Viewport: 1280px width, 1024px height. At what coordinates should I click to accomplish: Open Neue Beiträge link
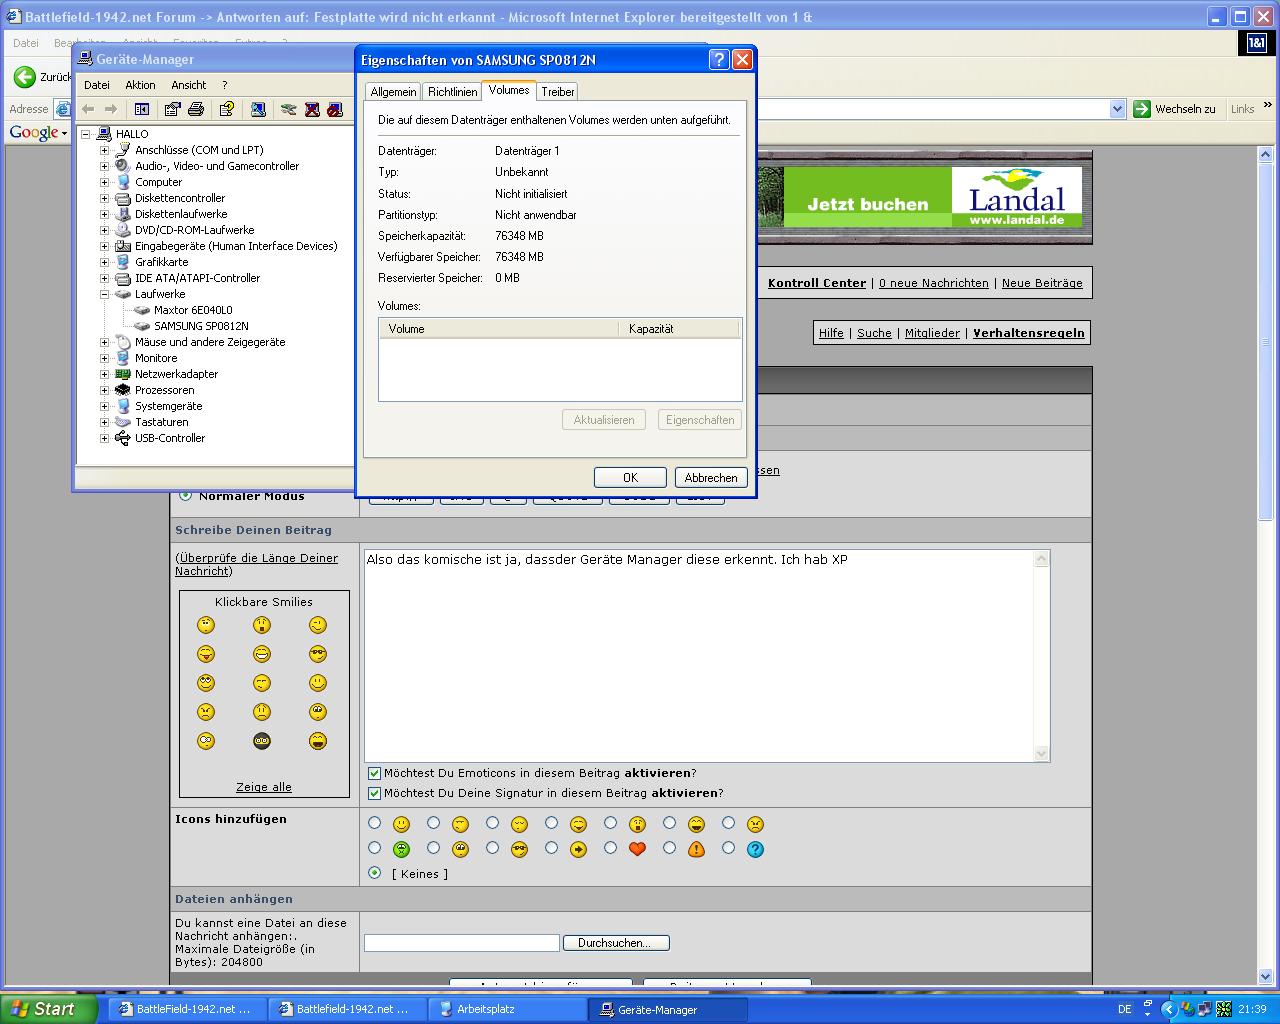(x=1042, y=283)
